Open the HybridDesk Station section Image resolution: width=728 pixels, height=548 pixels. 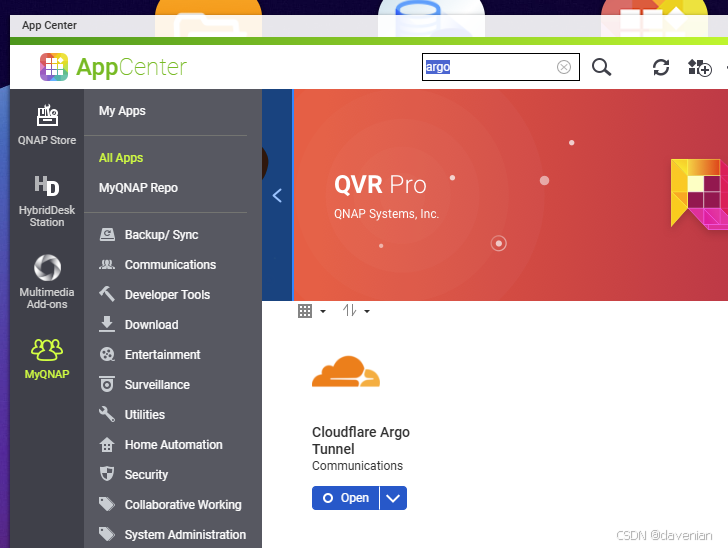47,201
